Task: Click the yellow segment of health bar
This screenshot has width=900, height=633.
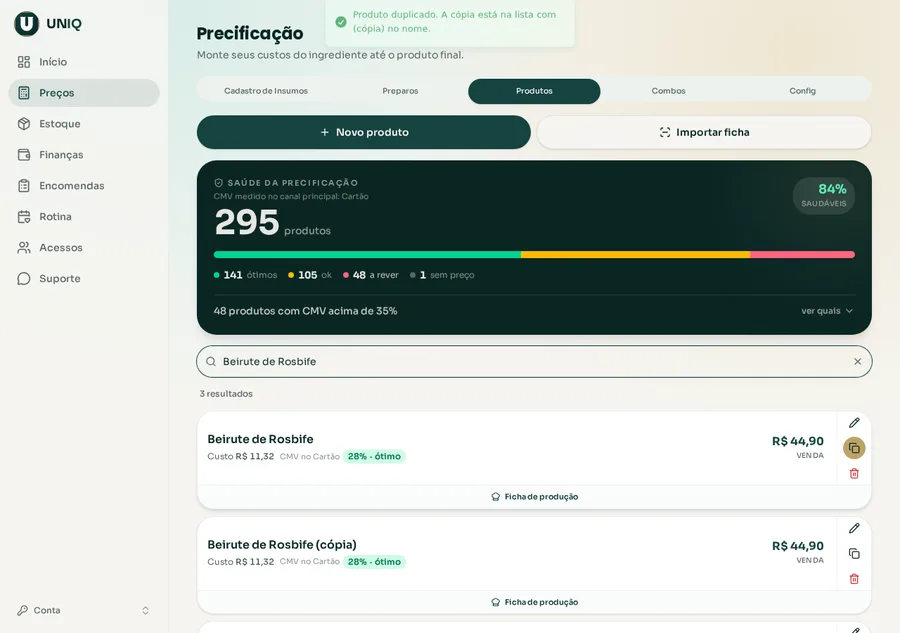Action: (x=635, y=255)
